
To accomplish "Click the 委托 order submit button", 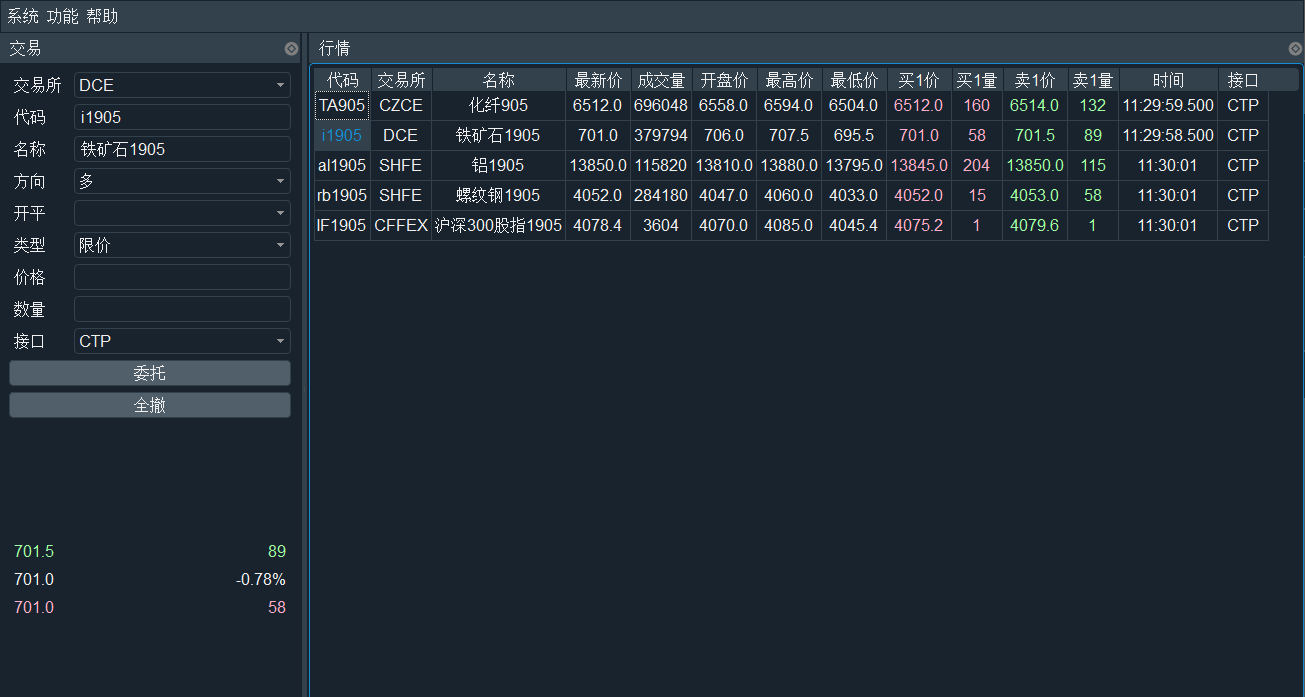I will 149,374.
